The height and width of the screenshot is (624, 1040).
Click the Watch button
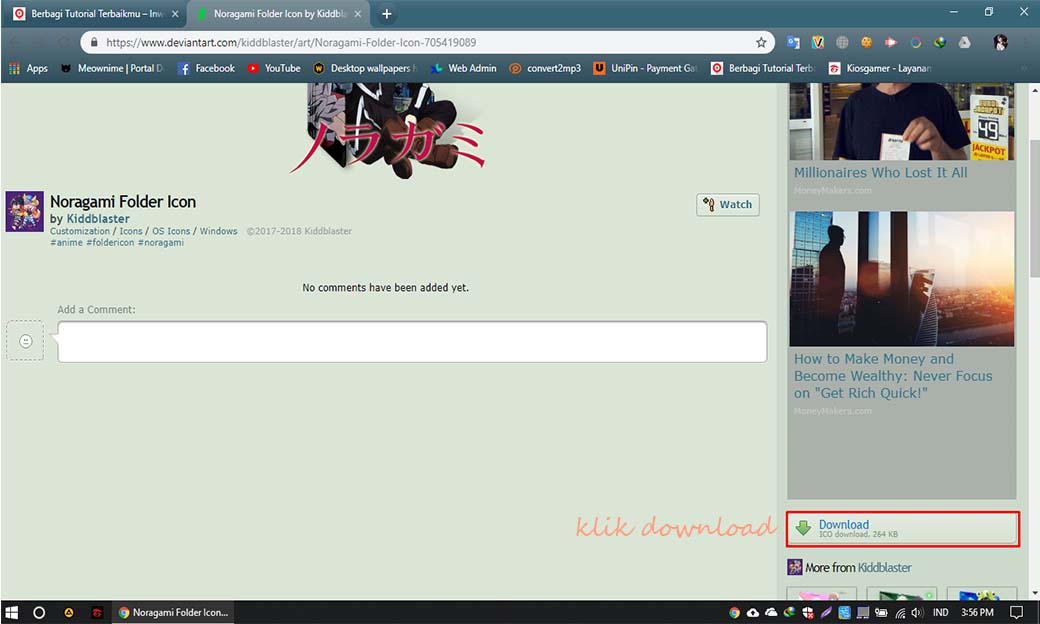728,205
